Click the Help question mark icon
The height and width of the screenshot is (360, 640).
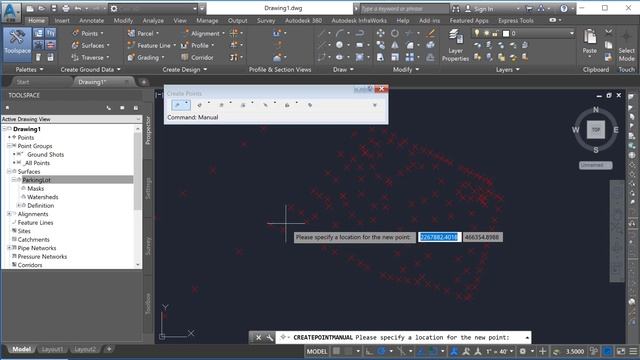point(564,8)
